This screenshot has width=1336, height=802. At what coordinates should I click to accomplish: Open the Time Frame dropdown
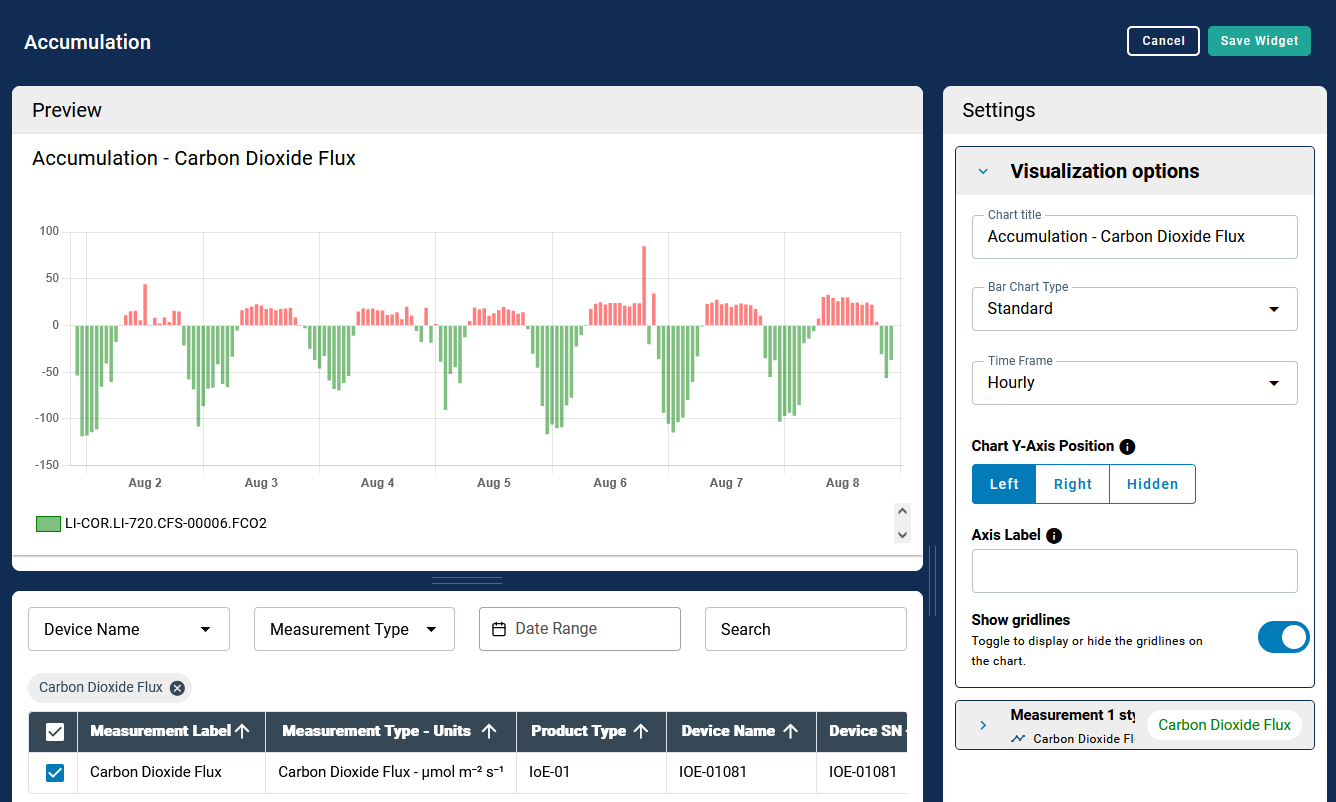pos(1134,383)
